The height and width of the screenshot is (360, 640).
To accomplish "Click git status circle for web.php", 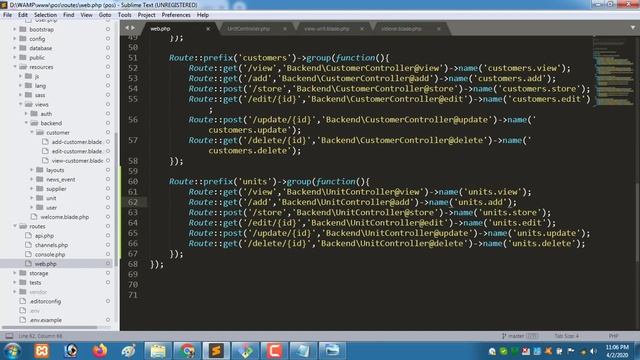I will tap(108, 264).
